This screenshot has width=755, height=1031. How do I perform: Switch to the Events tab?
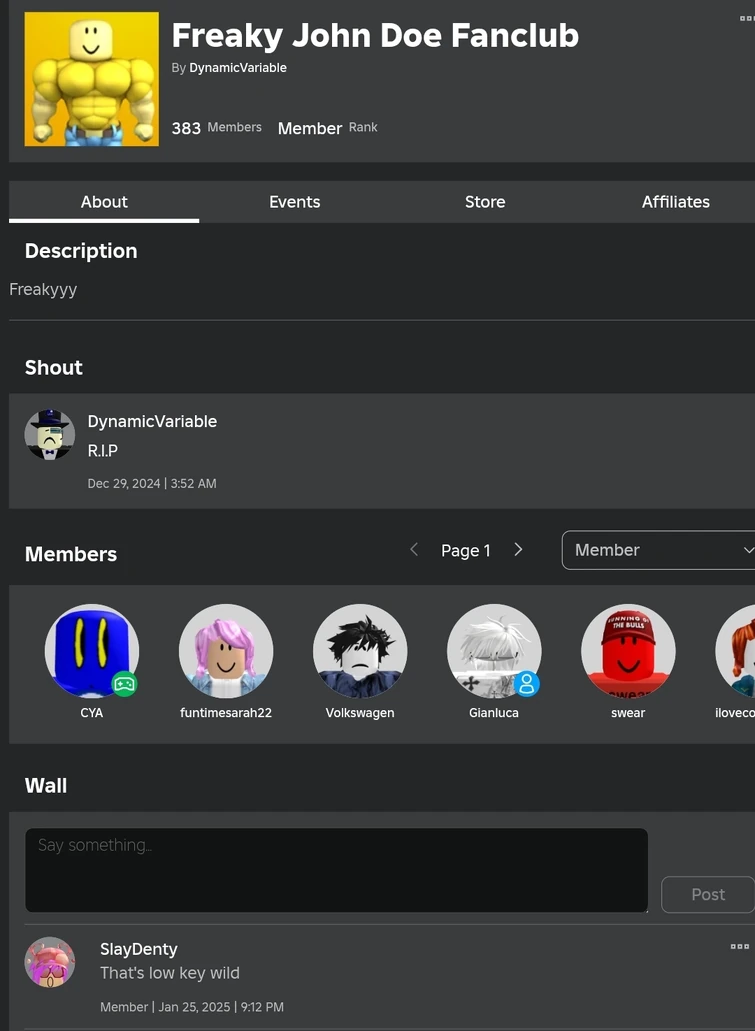pos(295,202)
